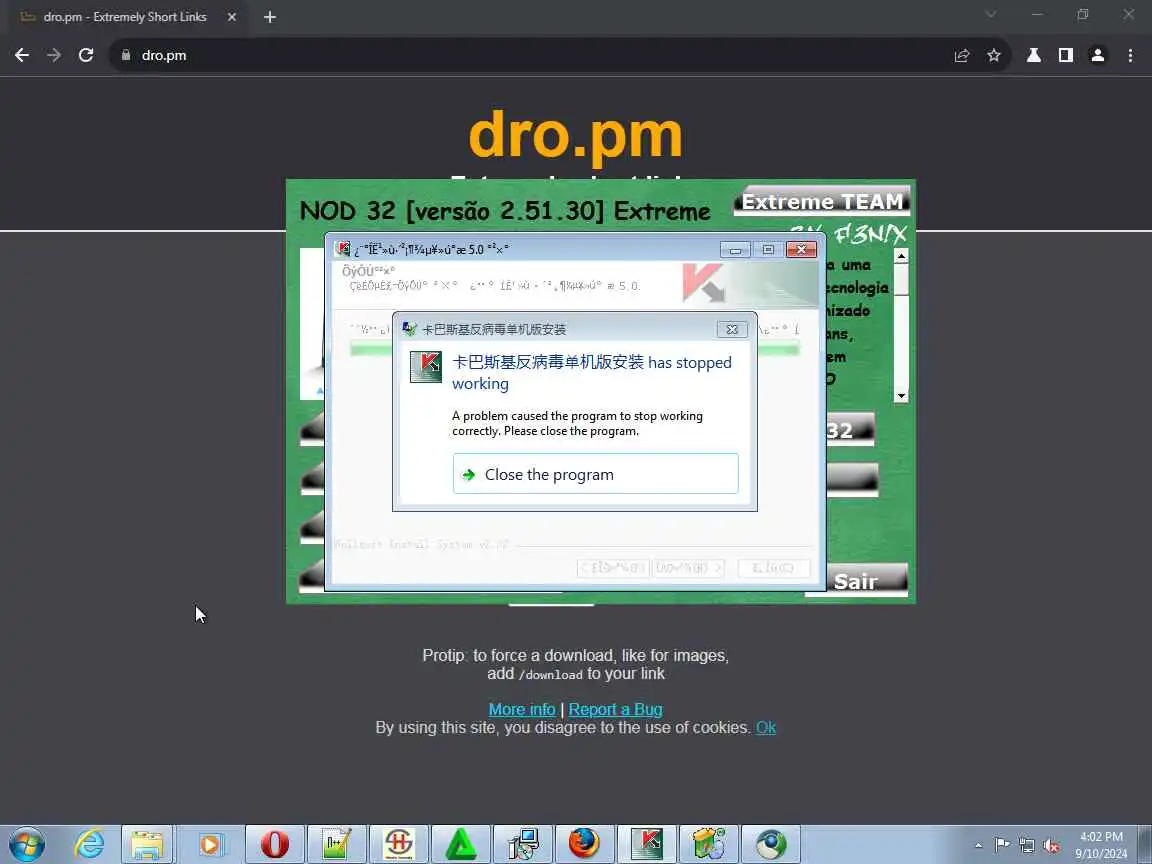Image resolution: width=1152 pixels, height=864 pixels.
Task: Click the Kaspersky icon in the crash dialog
Action: click(426, 367)
